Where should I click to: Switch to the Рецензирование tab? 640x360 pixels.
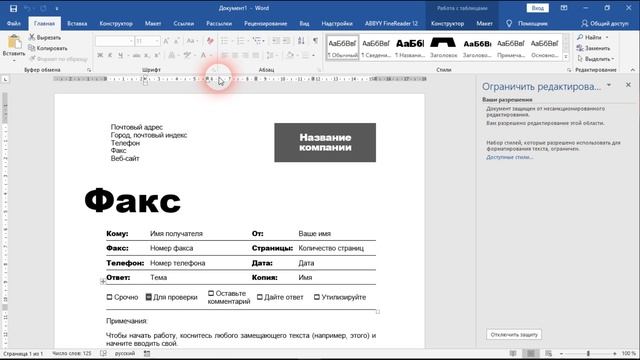pyautogui.click(x=266, y=24)
